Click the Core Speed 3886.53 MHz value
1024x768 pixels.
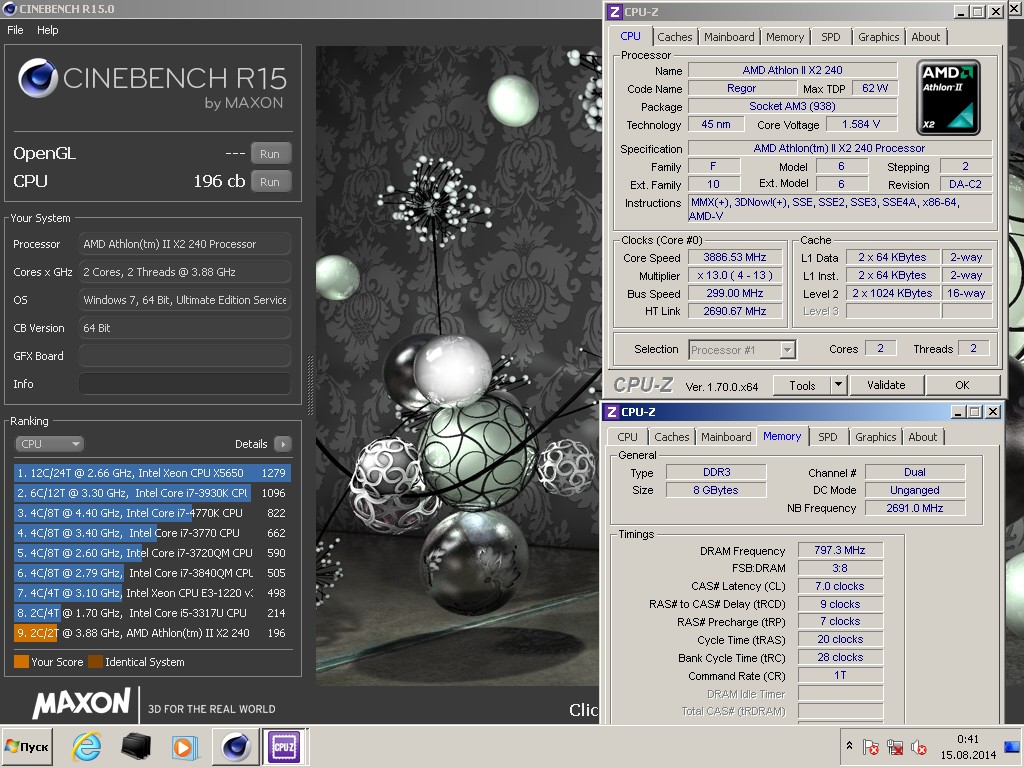(x=735, y=257)
